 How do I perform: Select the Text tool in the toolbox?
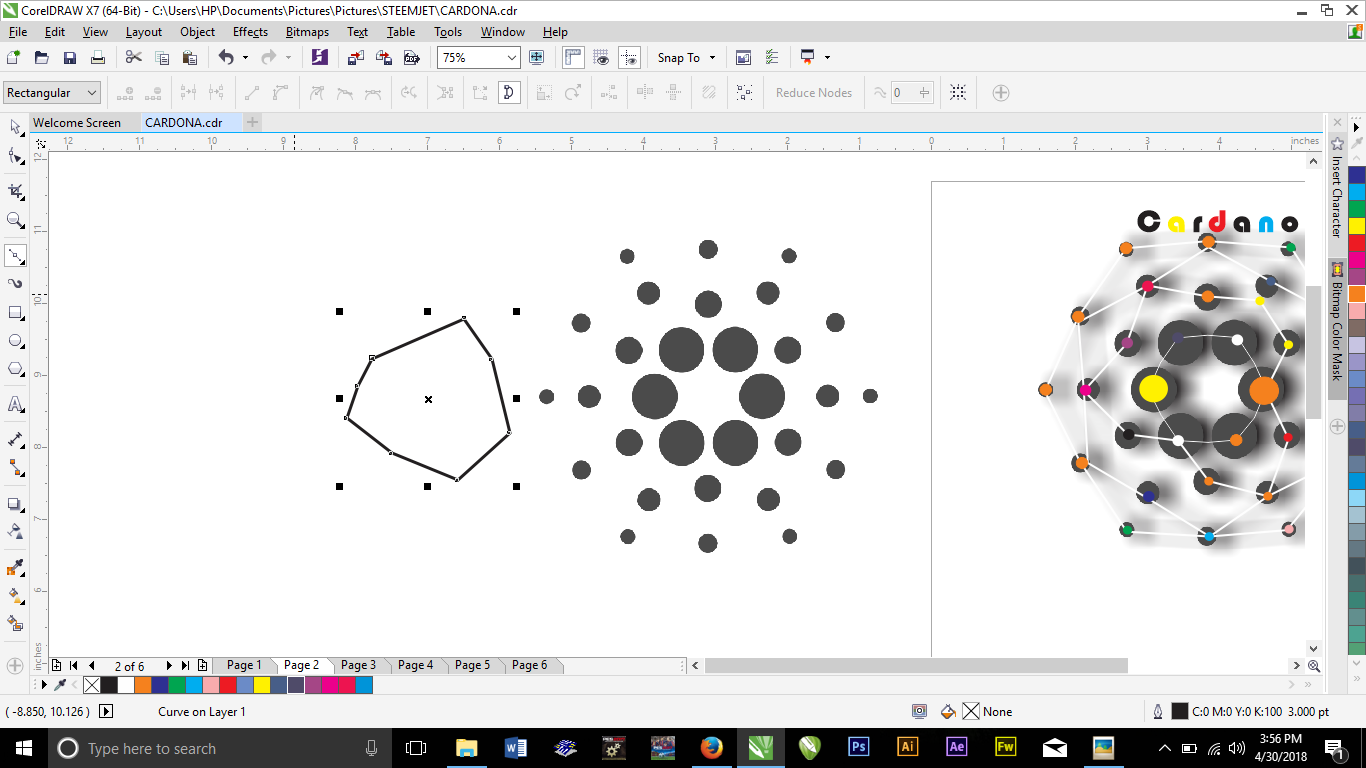[x=15, y=404]
